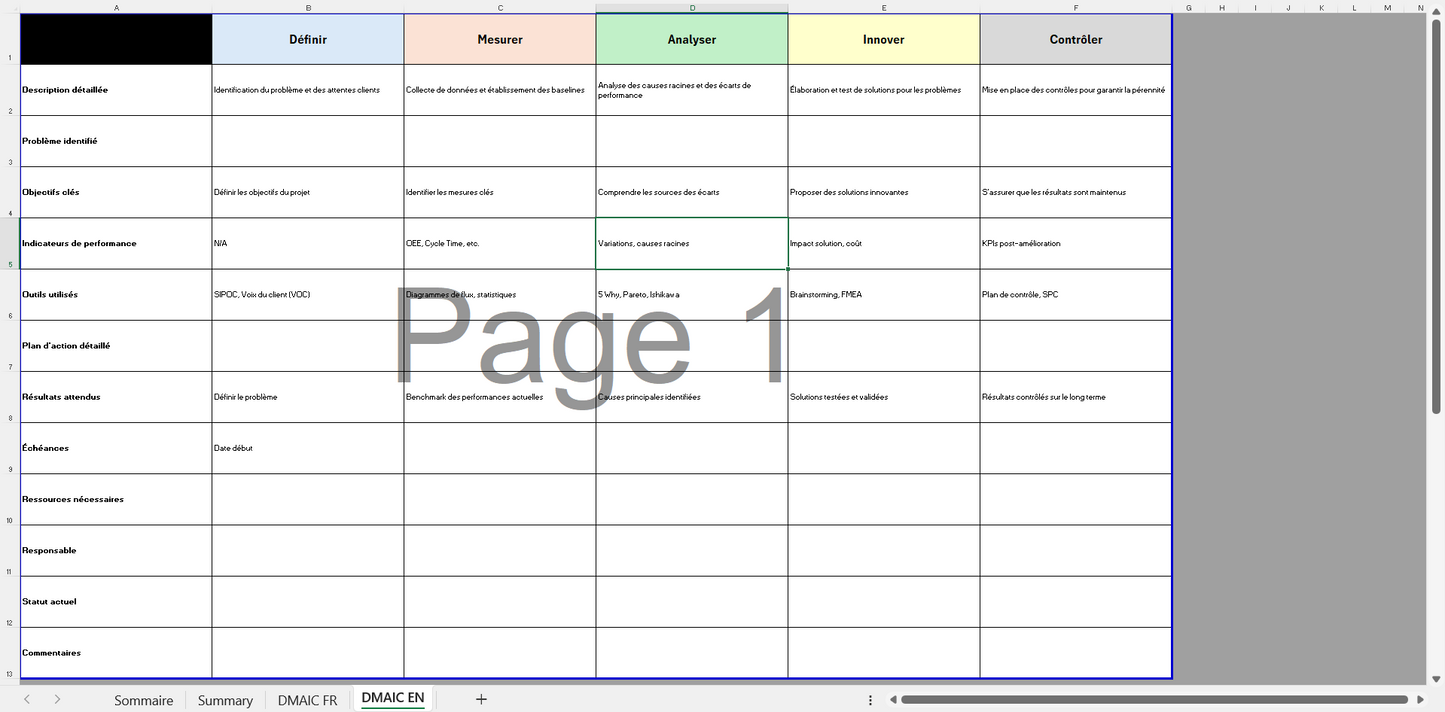Click the yellow Innover header cell

coord(883,39)
